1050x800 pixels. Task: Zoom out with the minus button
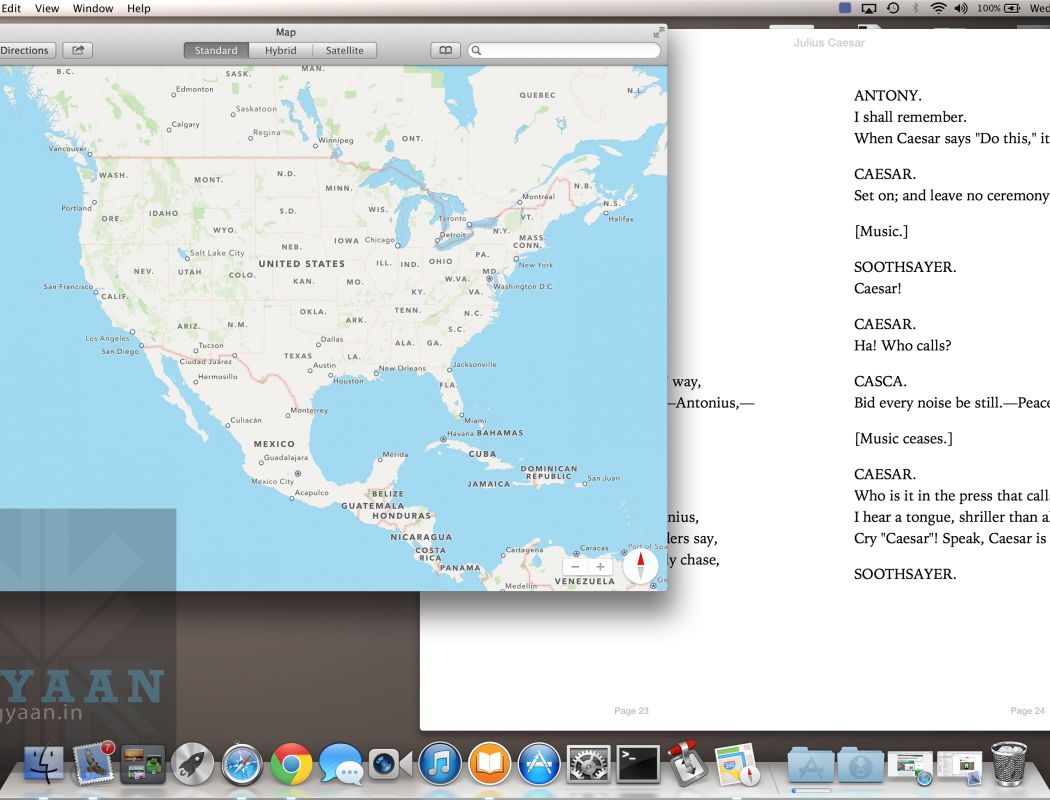pyautogui.click(x=575, y=567)
